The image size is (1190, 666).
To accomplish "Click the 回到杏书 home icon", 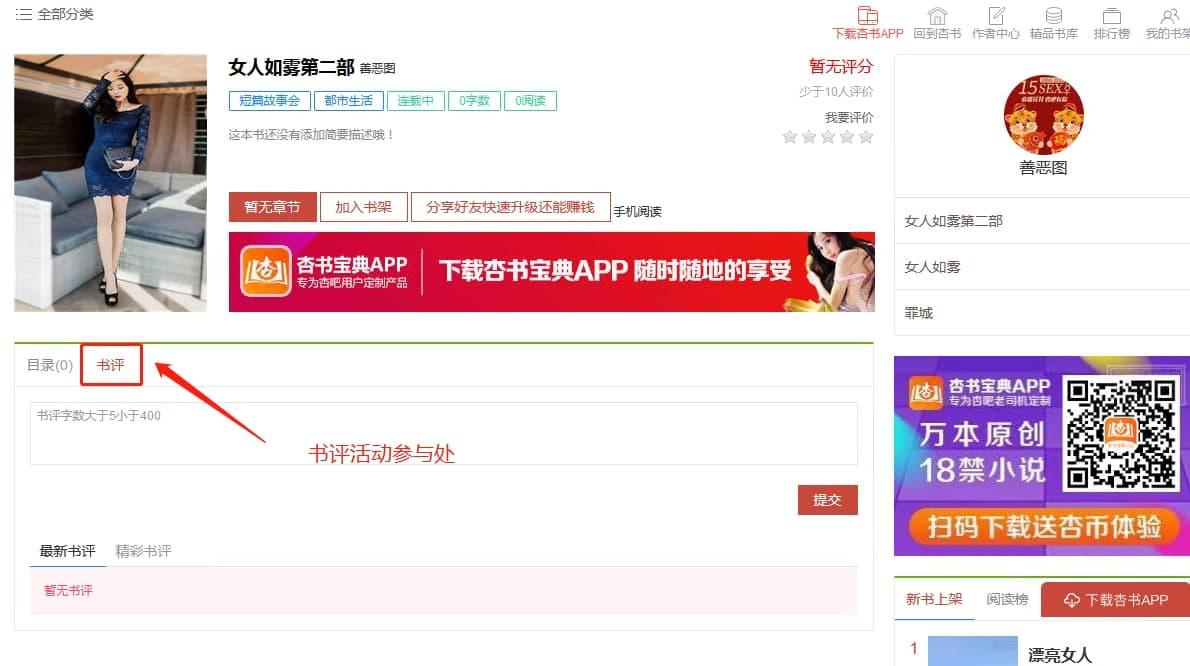I will click(x=937, y=15).
